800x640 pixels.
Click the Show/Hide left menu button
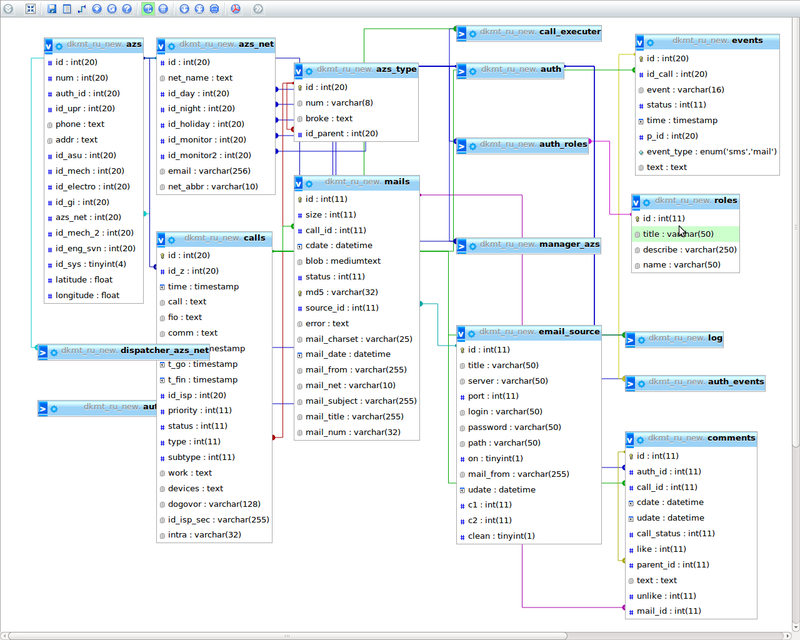9,9
